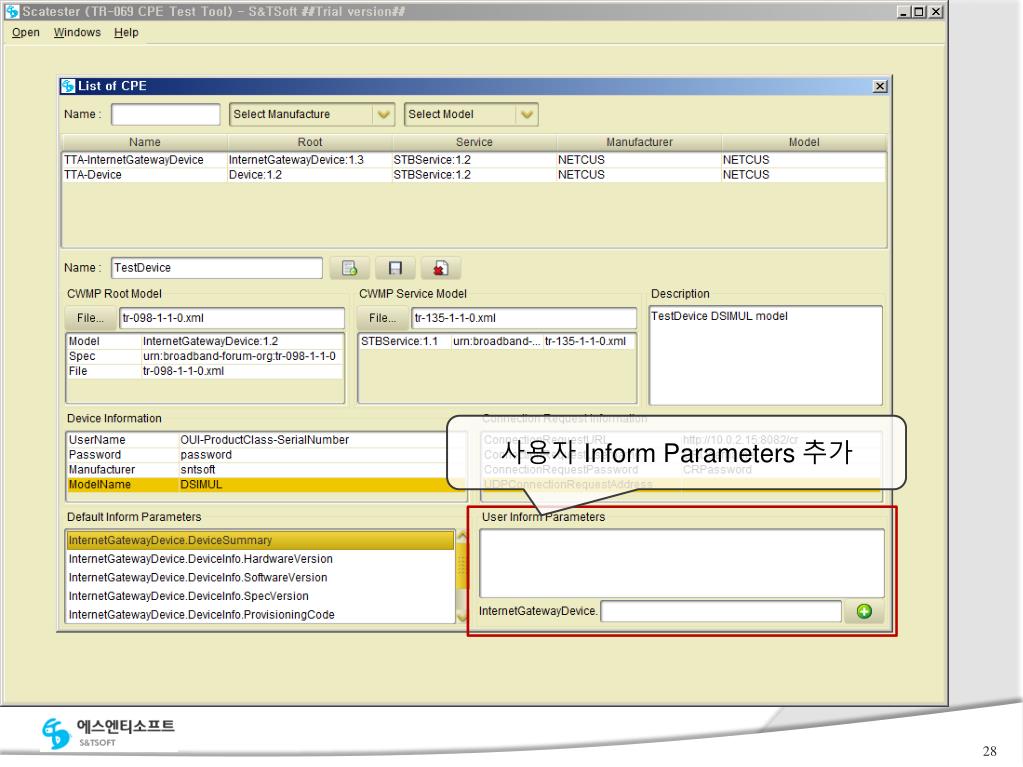Screen dimensions: 1023x767
Task: Click the save floppy disk icon
Action: (395, 268)
